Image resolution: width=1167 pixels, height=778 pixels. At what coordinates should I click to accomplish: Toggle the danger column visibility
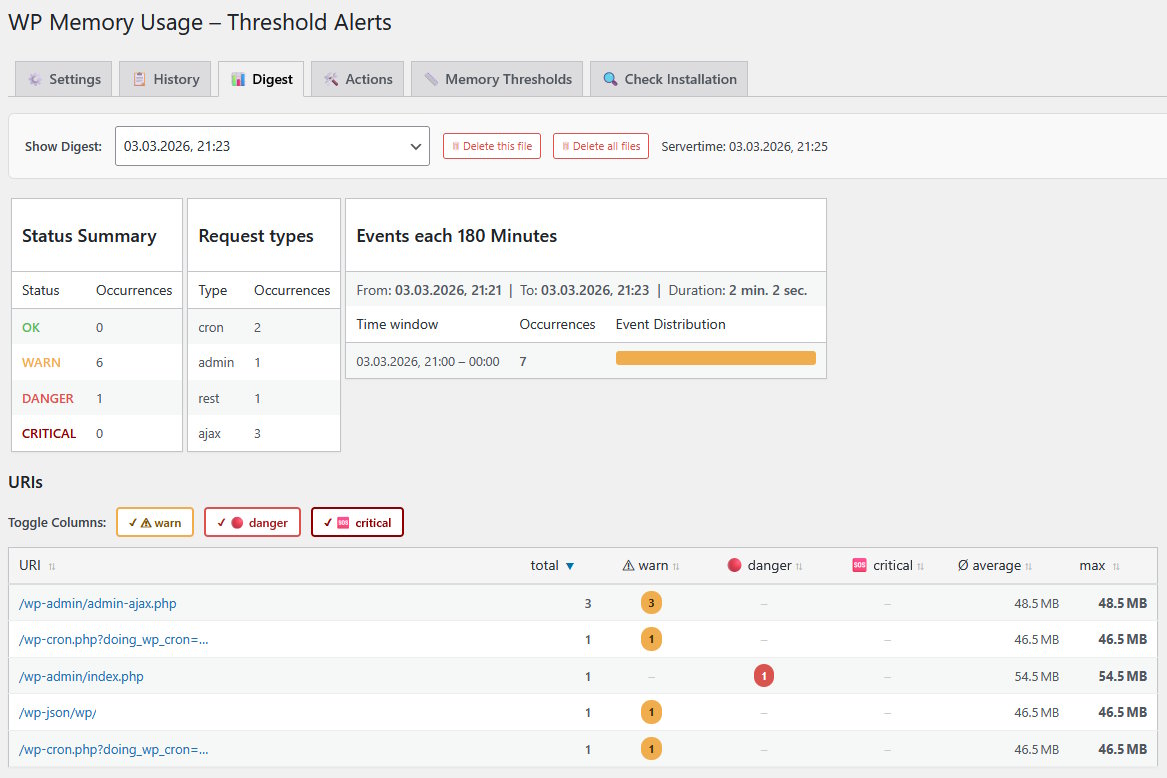[x=252, y=521]
